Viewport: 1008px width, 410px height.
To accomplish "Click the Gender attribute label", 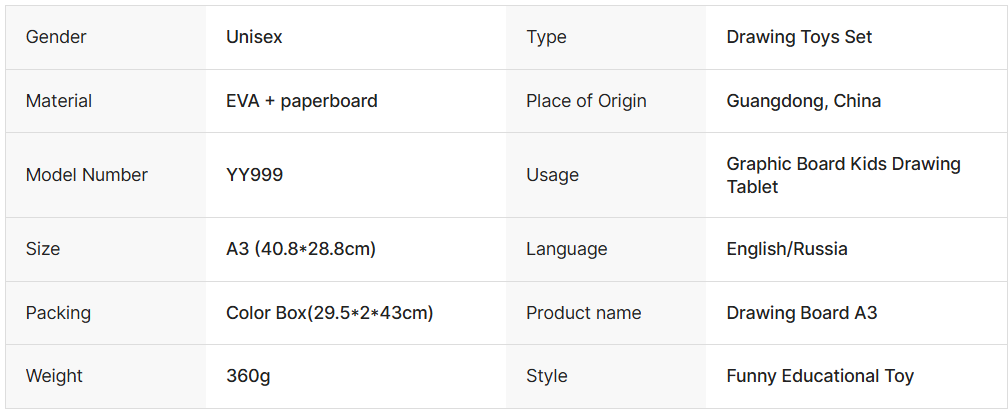I will coord(56,37).
